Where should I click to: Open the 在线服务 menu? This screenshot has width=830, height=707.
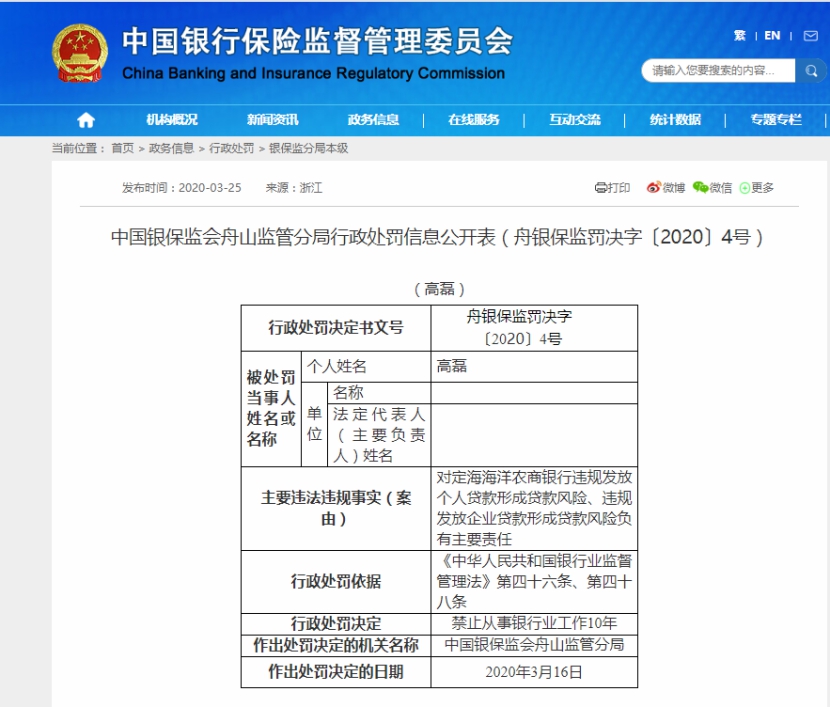pyautogui.click(x=473, y=120)
